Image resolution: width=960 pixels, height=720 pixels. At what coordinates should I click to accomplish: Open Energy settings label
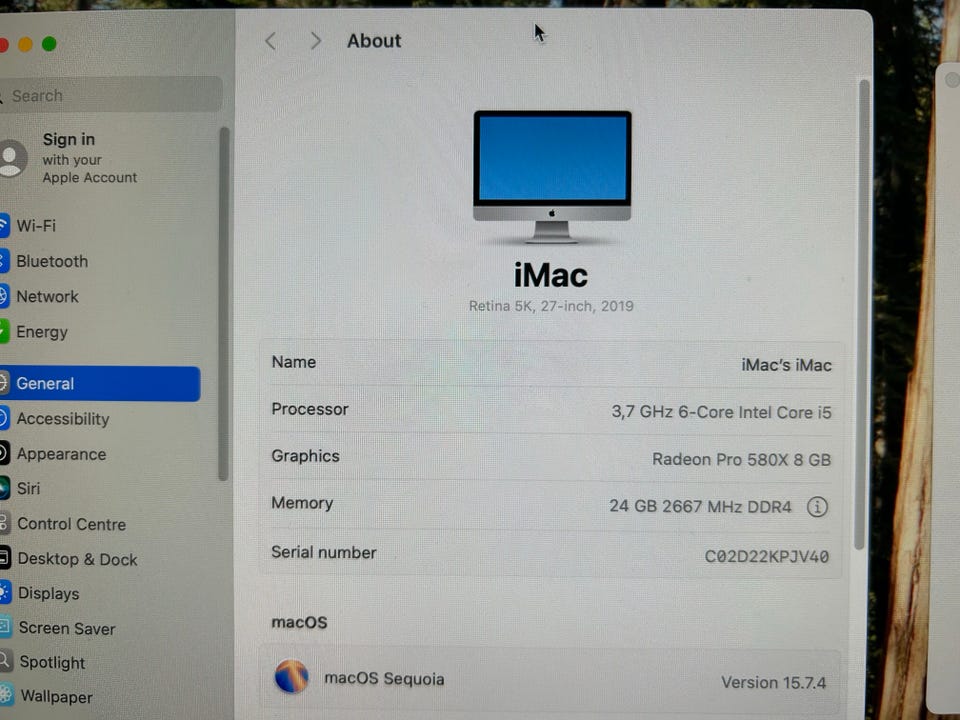click(42, 332)
